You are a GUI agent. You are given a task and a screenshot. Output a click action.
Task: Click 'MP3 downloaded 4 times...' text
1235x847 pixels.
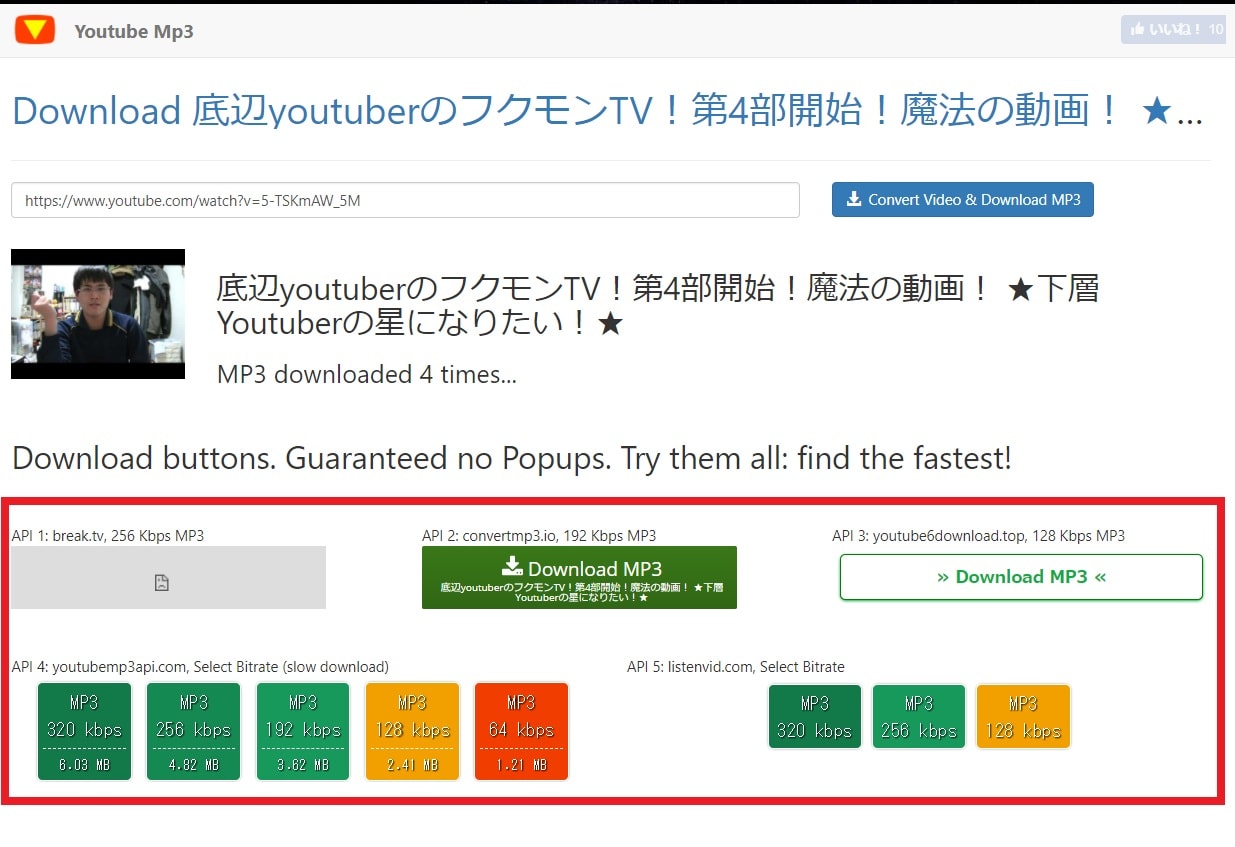click(366, 375)
